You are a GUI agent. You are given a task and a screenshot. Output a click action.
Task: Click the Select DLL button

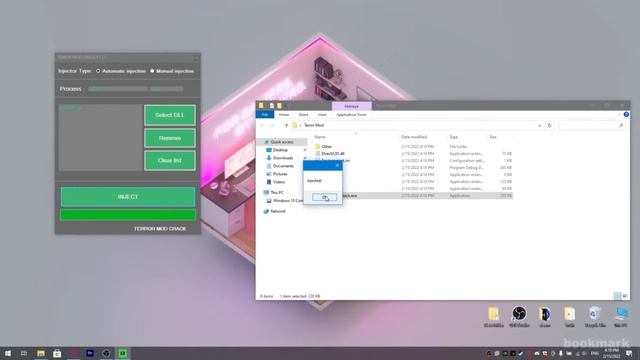[x=170, y=115]
